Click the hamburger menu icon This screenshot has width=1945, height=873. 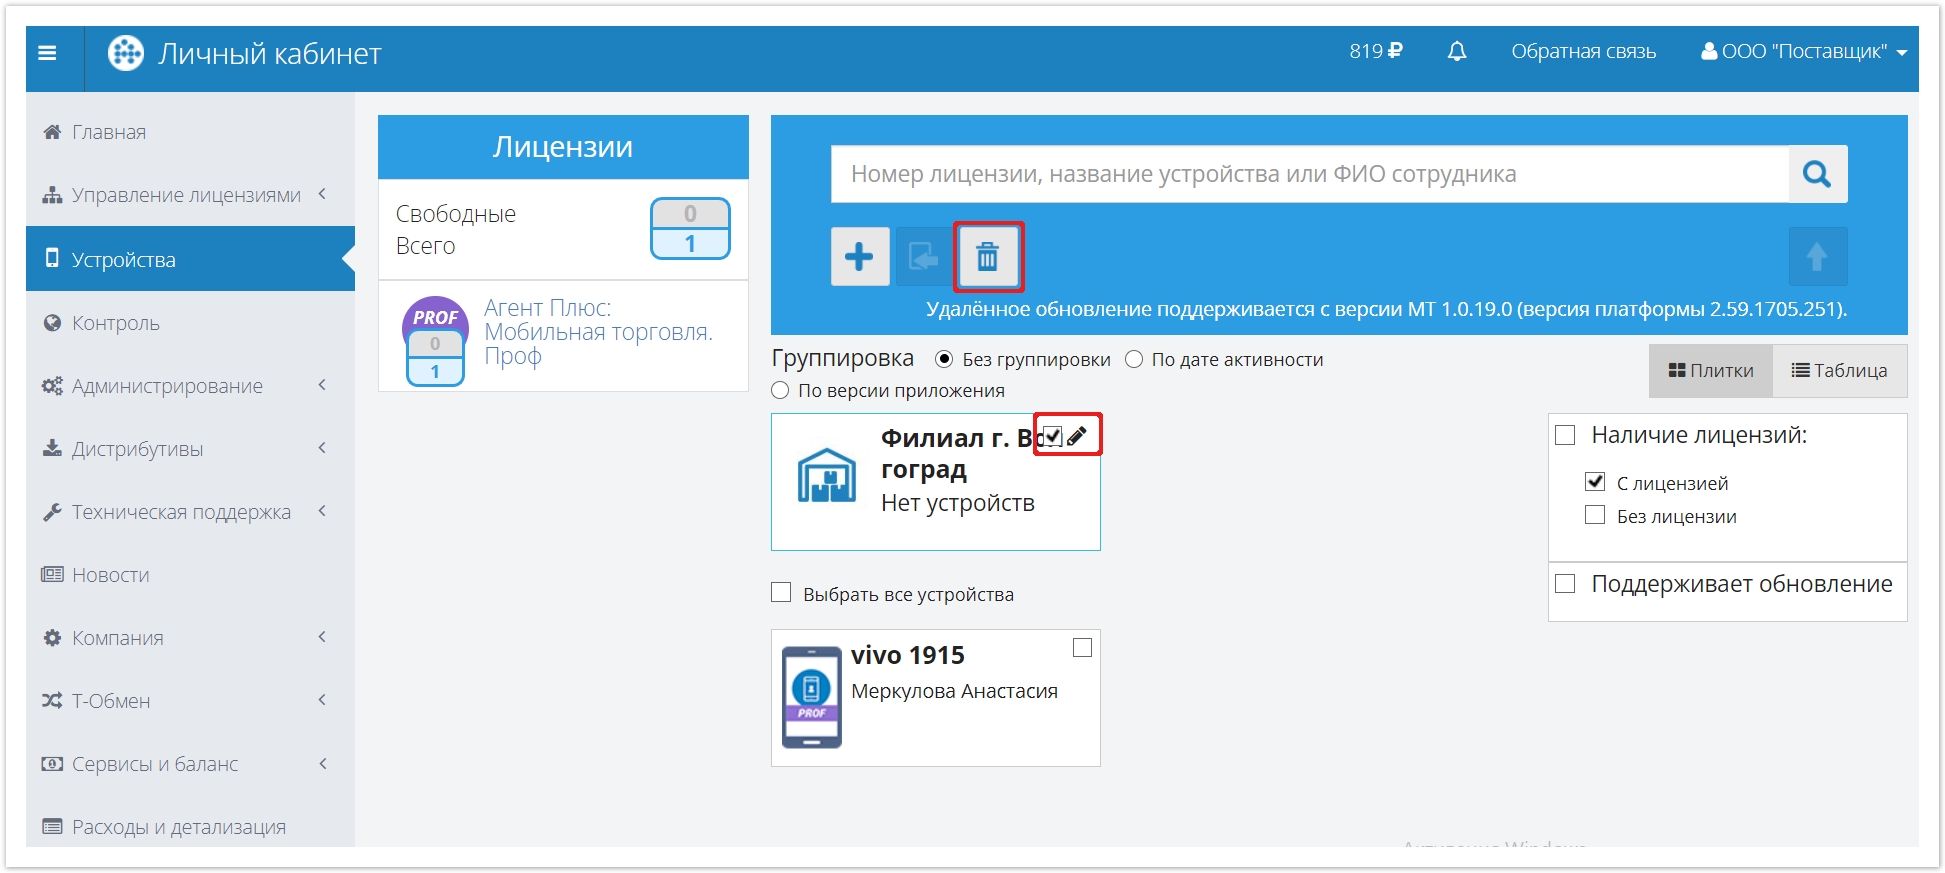[47, 54]
